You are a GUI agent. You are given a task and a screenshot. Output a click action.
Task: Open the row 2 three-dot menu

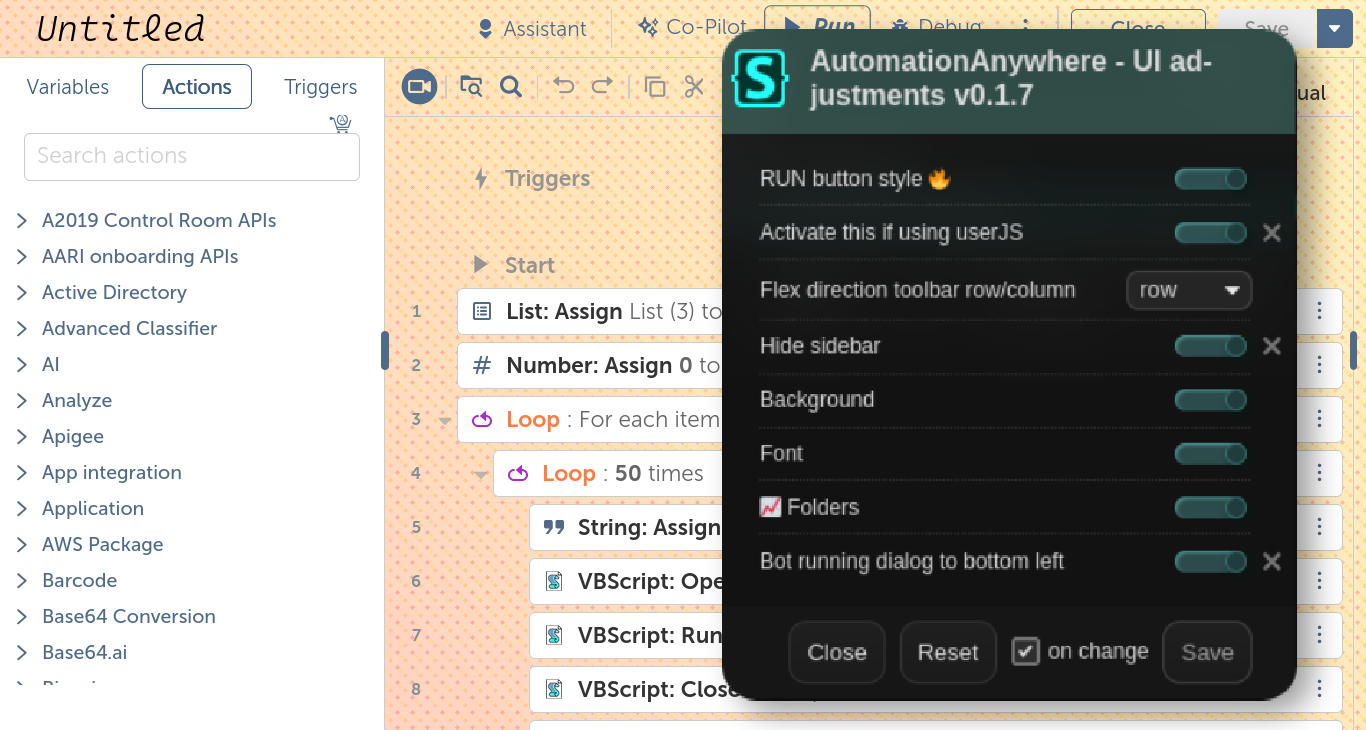[x=1320, y=365]
